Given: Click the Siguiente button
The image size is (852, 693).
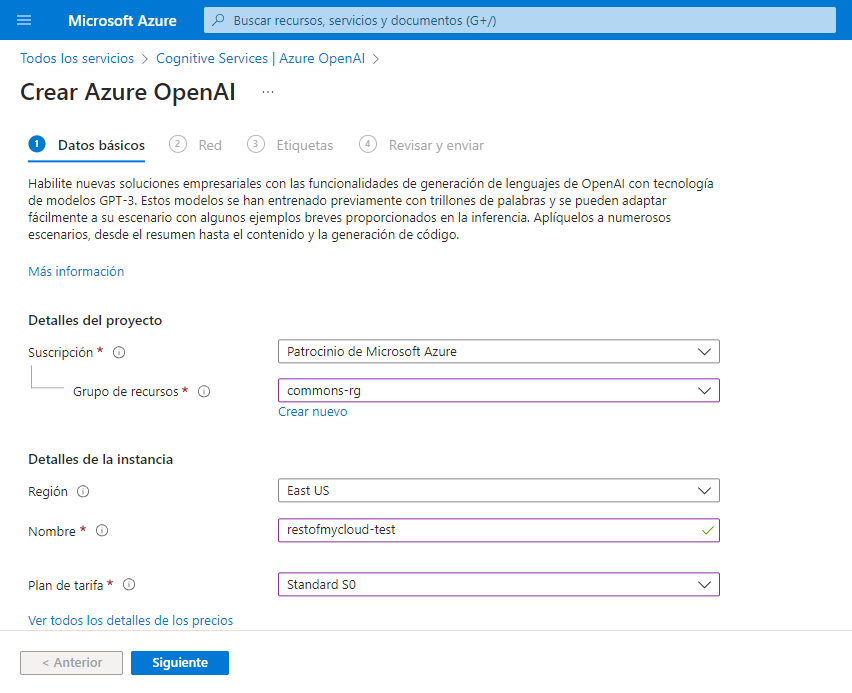Looking at the screenshot, I should coord(180,663).
